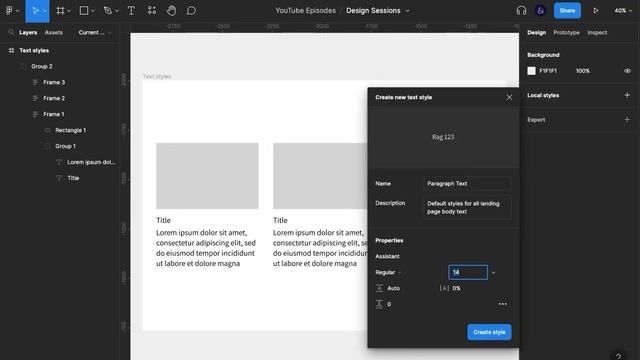Add a local style with plus icon
This screenshot has height=360, width=640.
tap(627, 95)
